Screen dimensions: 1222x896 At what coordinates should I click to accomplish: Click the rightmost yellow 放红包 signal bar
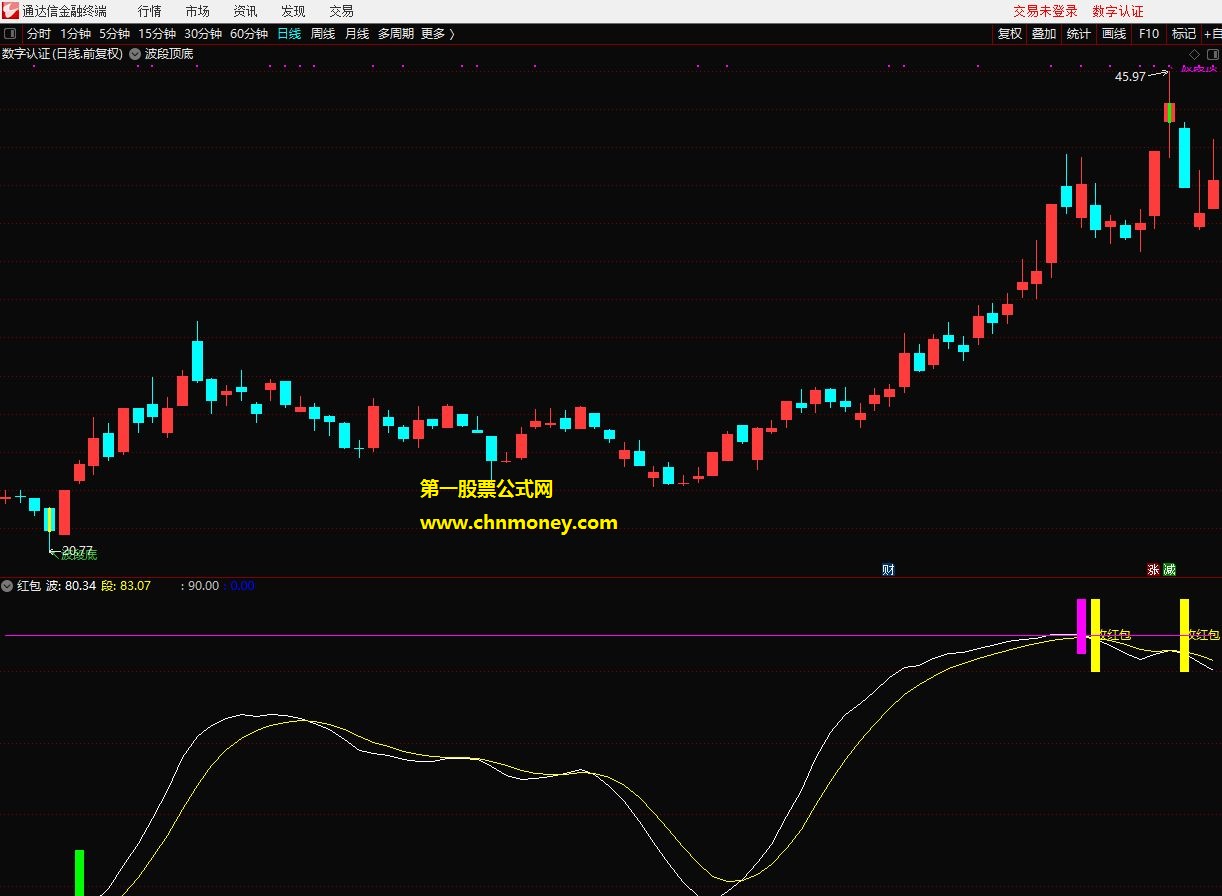(x=1184, y=635)
